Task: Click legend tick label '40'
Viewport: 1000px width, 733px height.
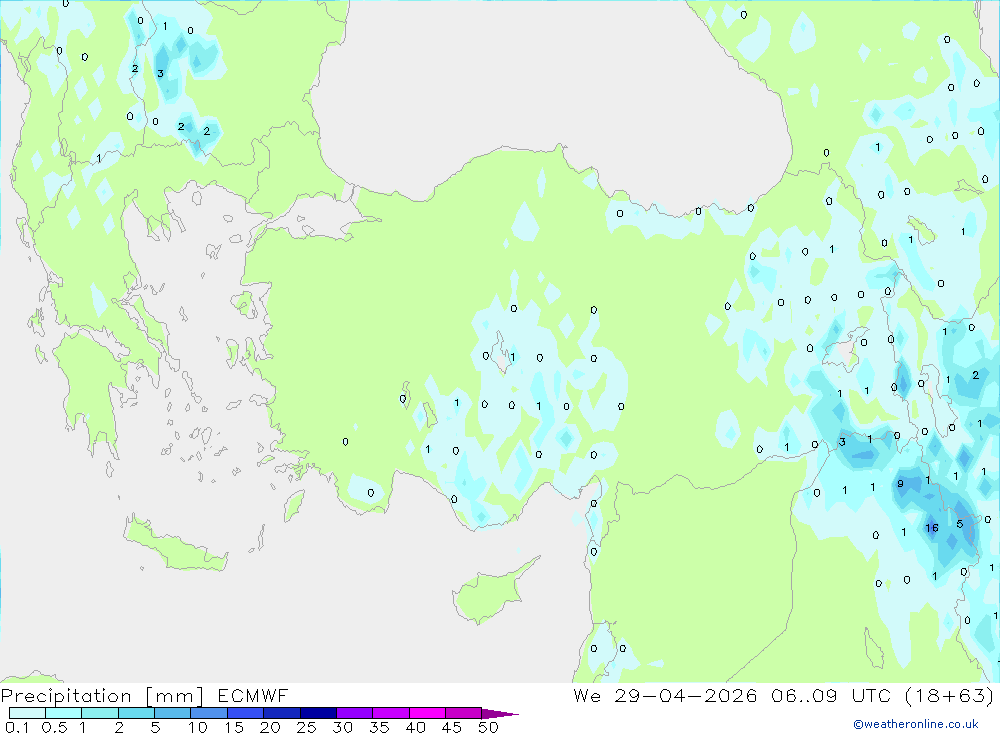Action: (416, 727)
